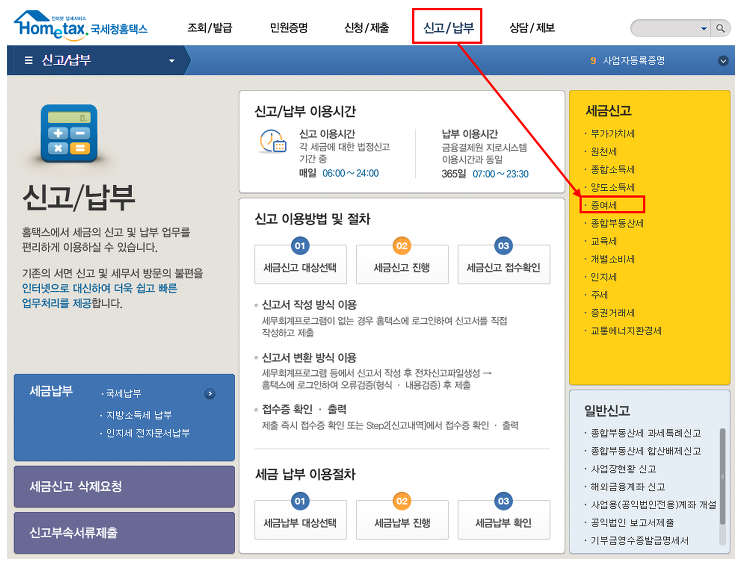The width and height of the screenshot is (741, 563).
Task: Click the 인지세 전자문서납부 link
Action: tap(147, 433)
